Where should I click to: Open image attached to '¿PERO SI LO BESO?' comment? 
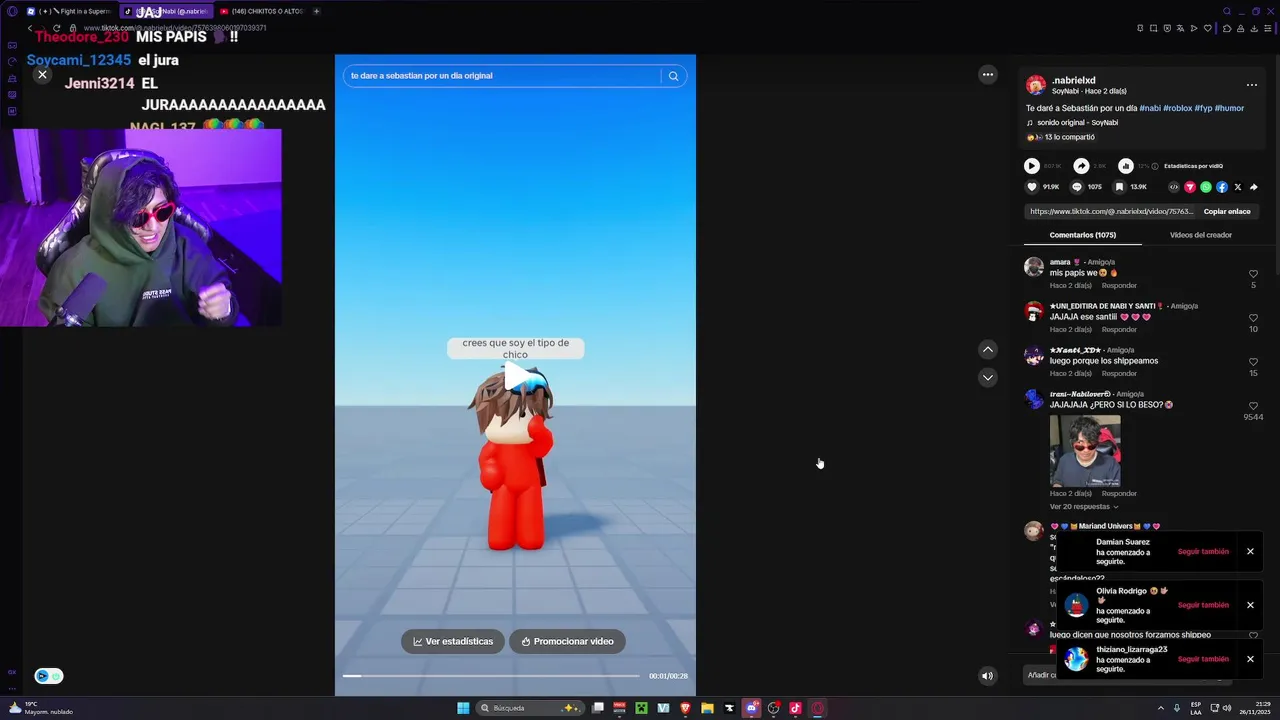pyautogui.click(x=1085, y=450)
